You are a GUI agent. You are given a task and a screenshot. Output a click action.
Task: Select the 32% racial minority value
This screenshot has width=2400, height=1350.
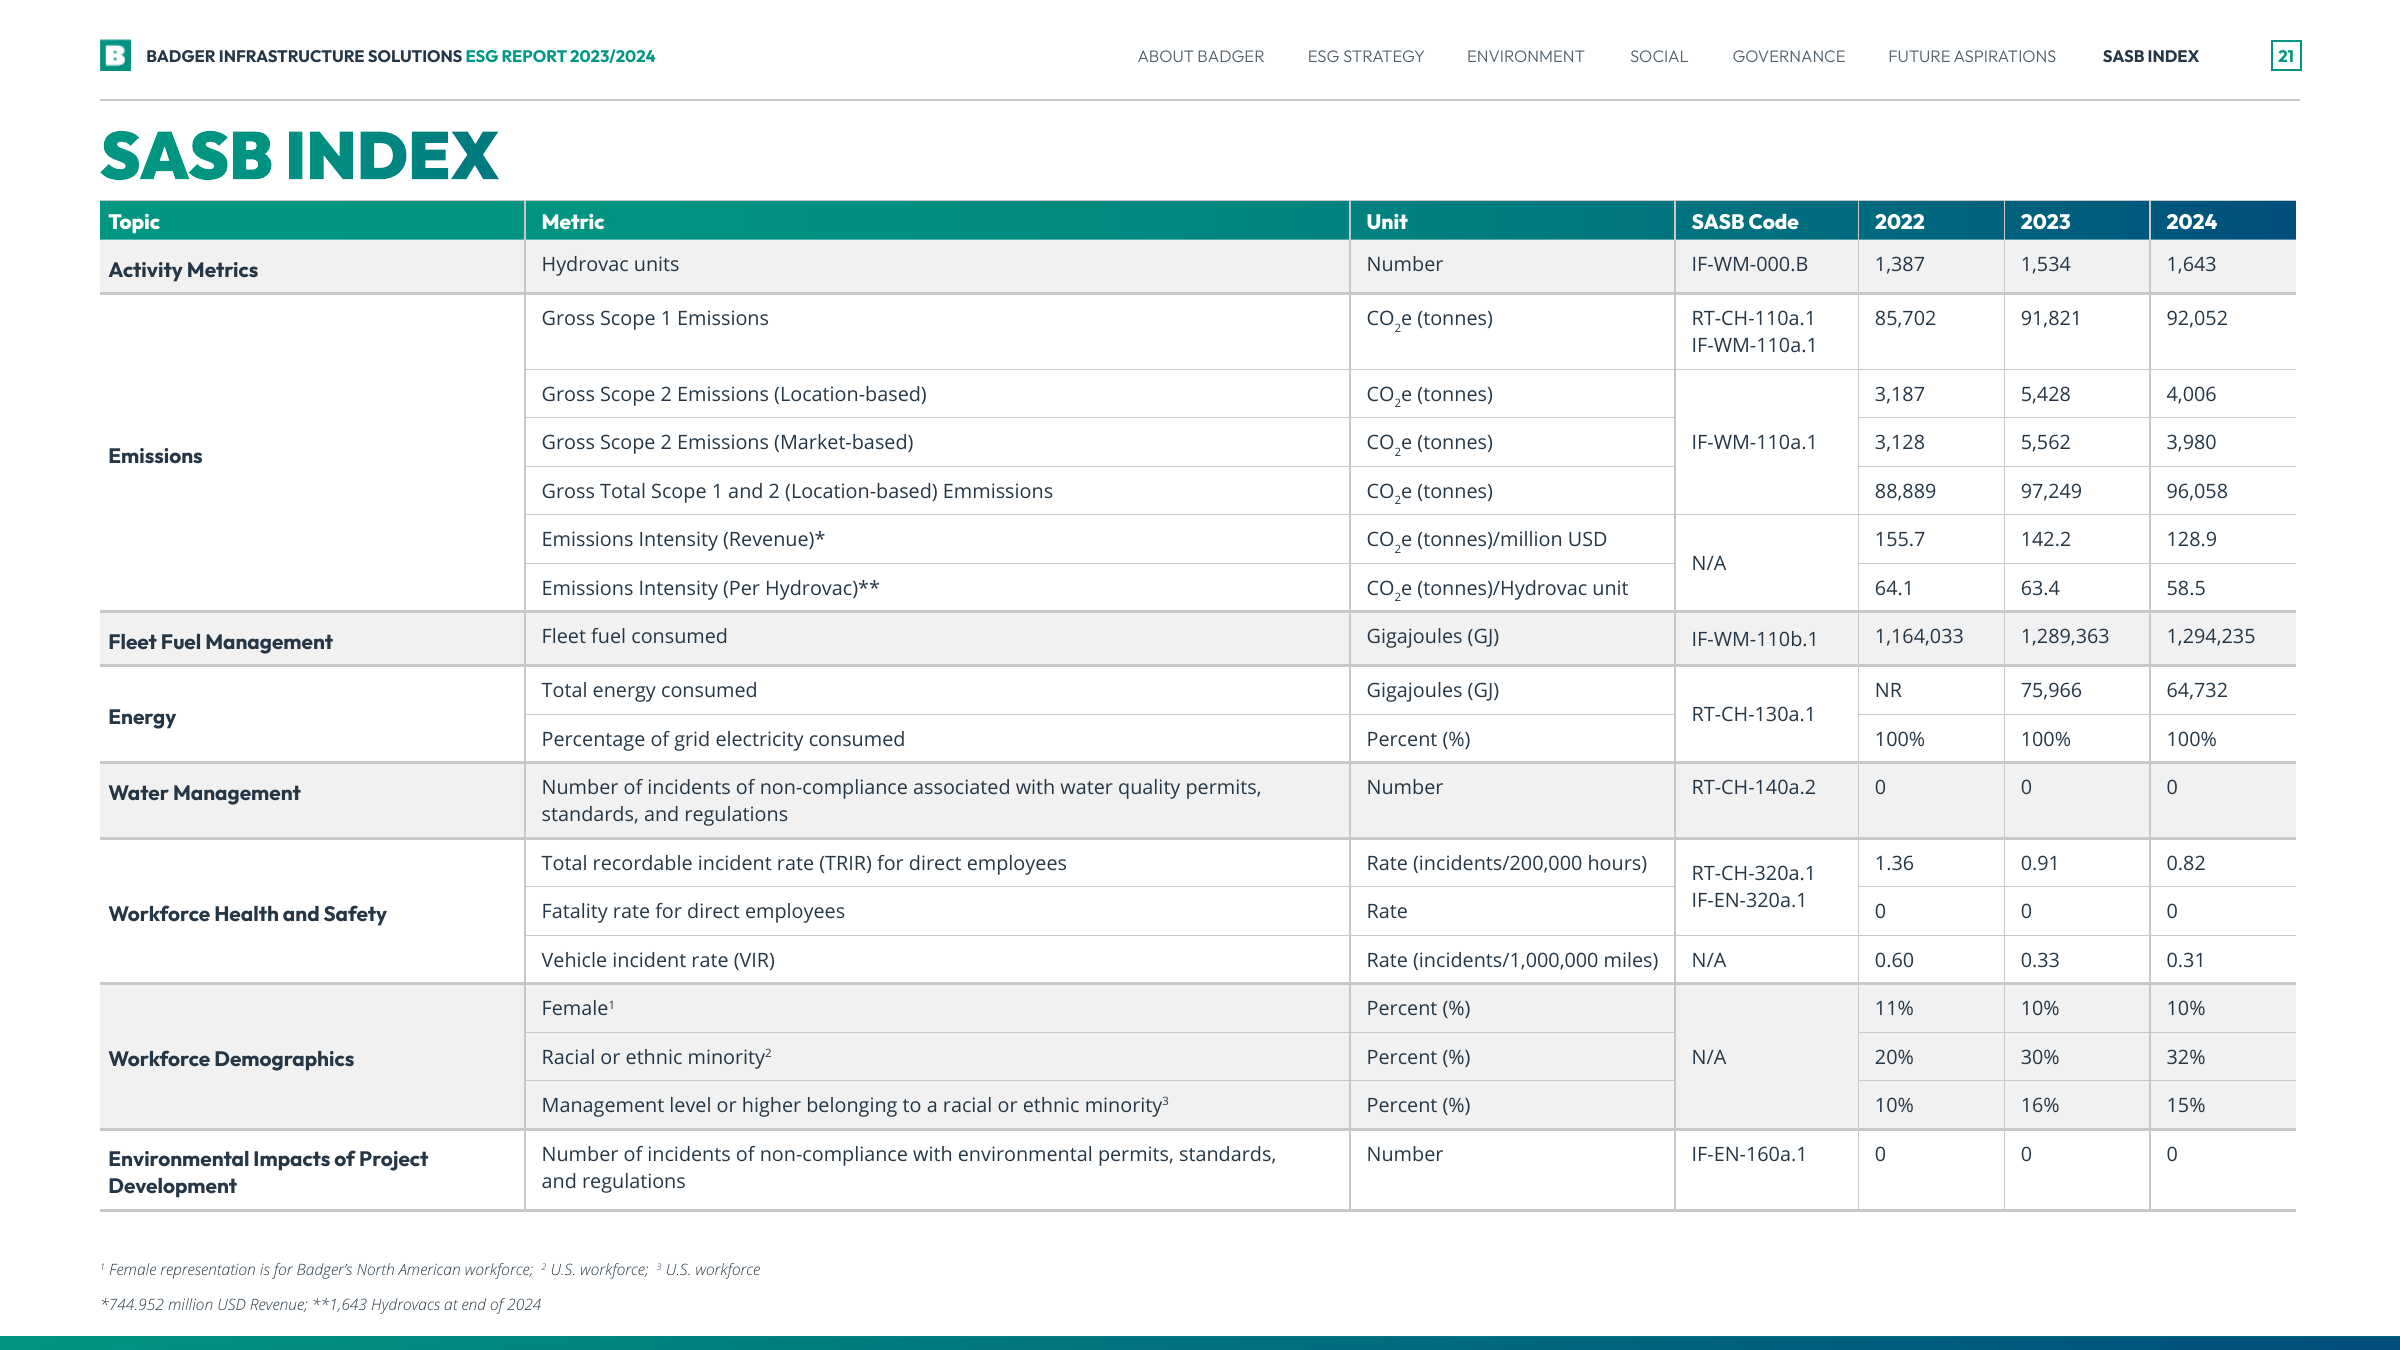point(2185,1057)
